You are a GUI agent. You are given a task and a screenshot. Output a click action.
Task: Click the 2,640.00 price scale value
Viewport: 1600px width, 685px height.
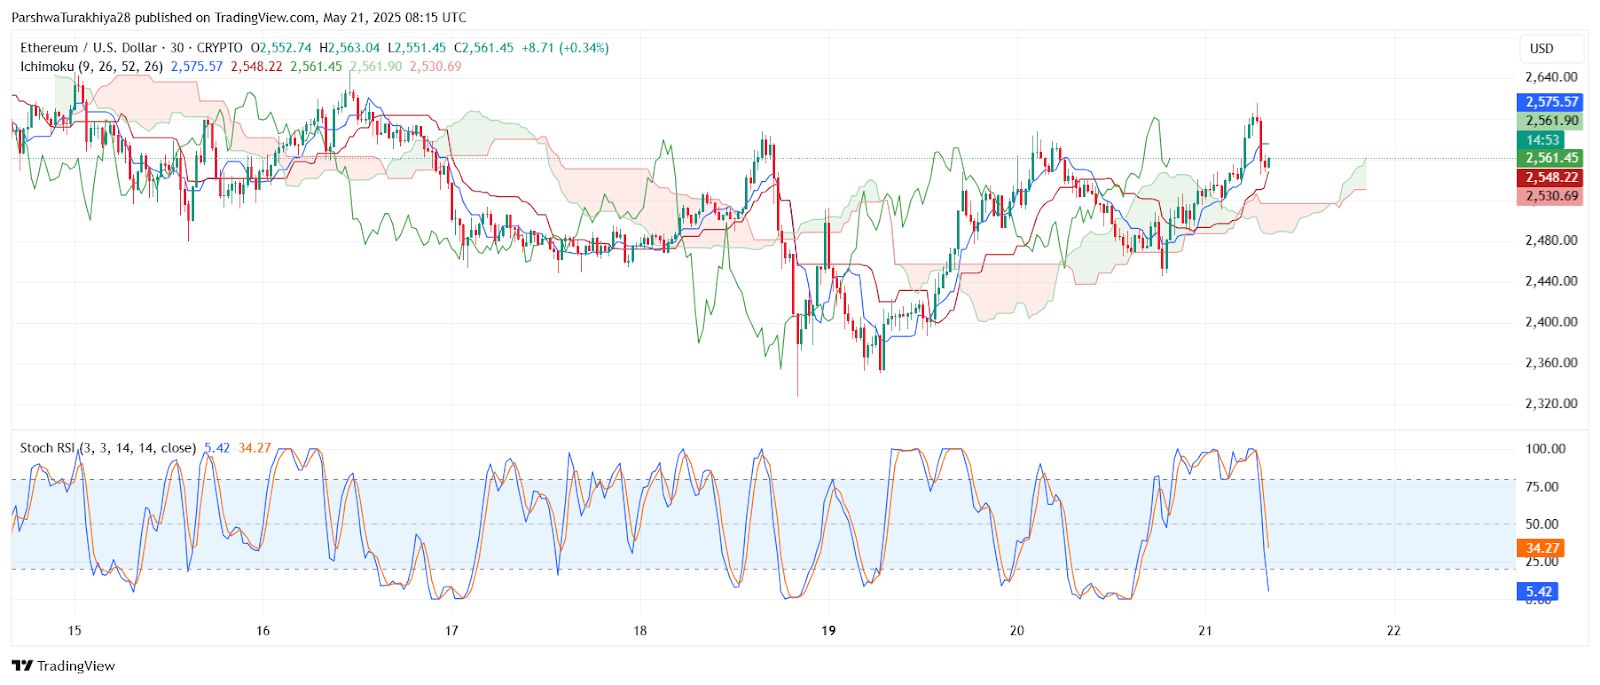pos(1551,77)
